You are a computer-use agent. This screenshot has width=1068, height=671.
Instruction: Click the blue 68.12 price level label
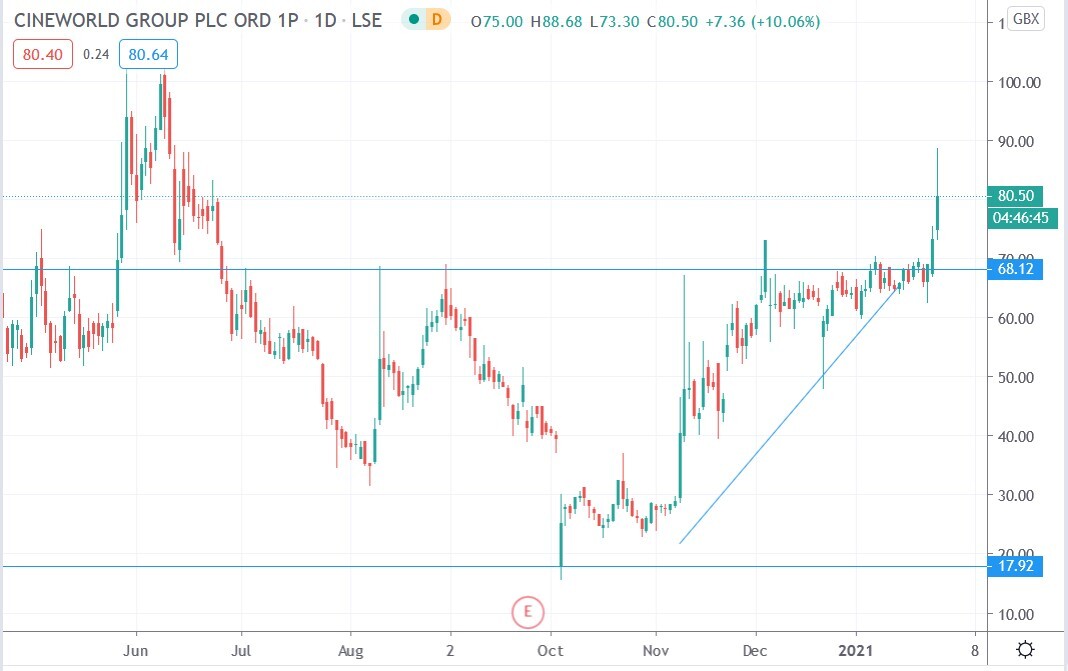coord(1016,269)
